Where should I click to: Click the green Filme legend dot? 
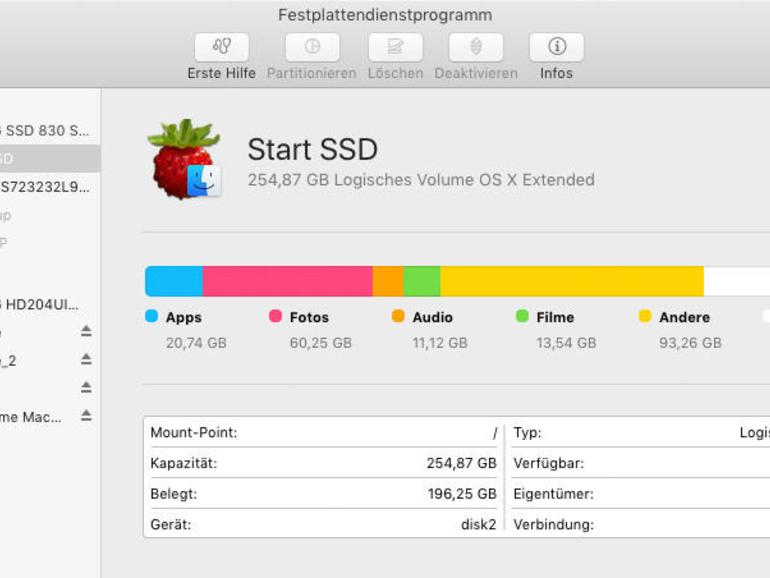tap(522, 316)
